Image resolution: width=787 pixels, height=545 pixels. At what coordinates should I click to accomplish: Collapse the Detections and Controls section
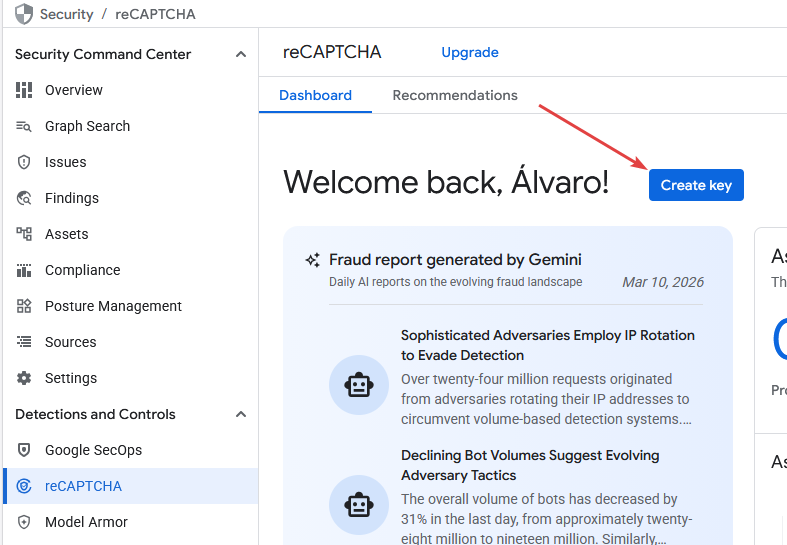pyautogui.click(x=240, y=414)
